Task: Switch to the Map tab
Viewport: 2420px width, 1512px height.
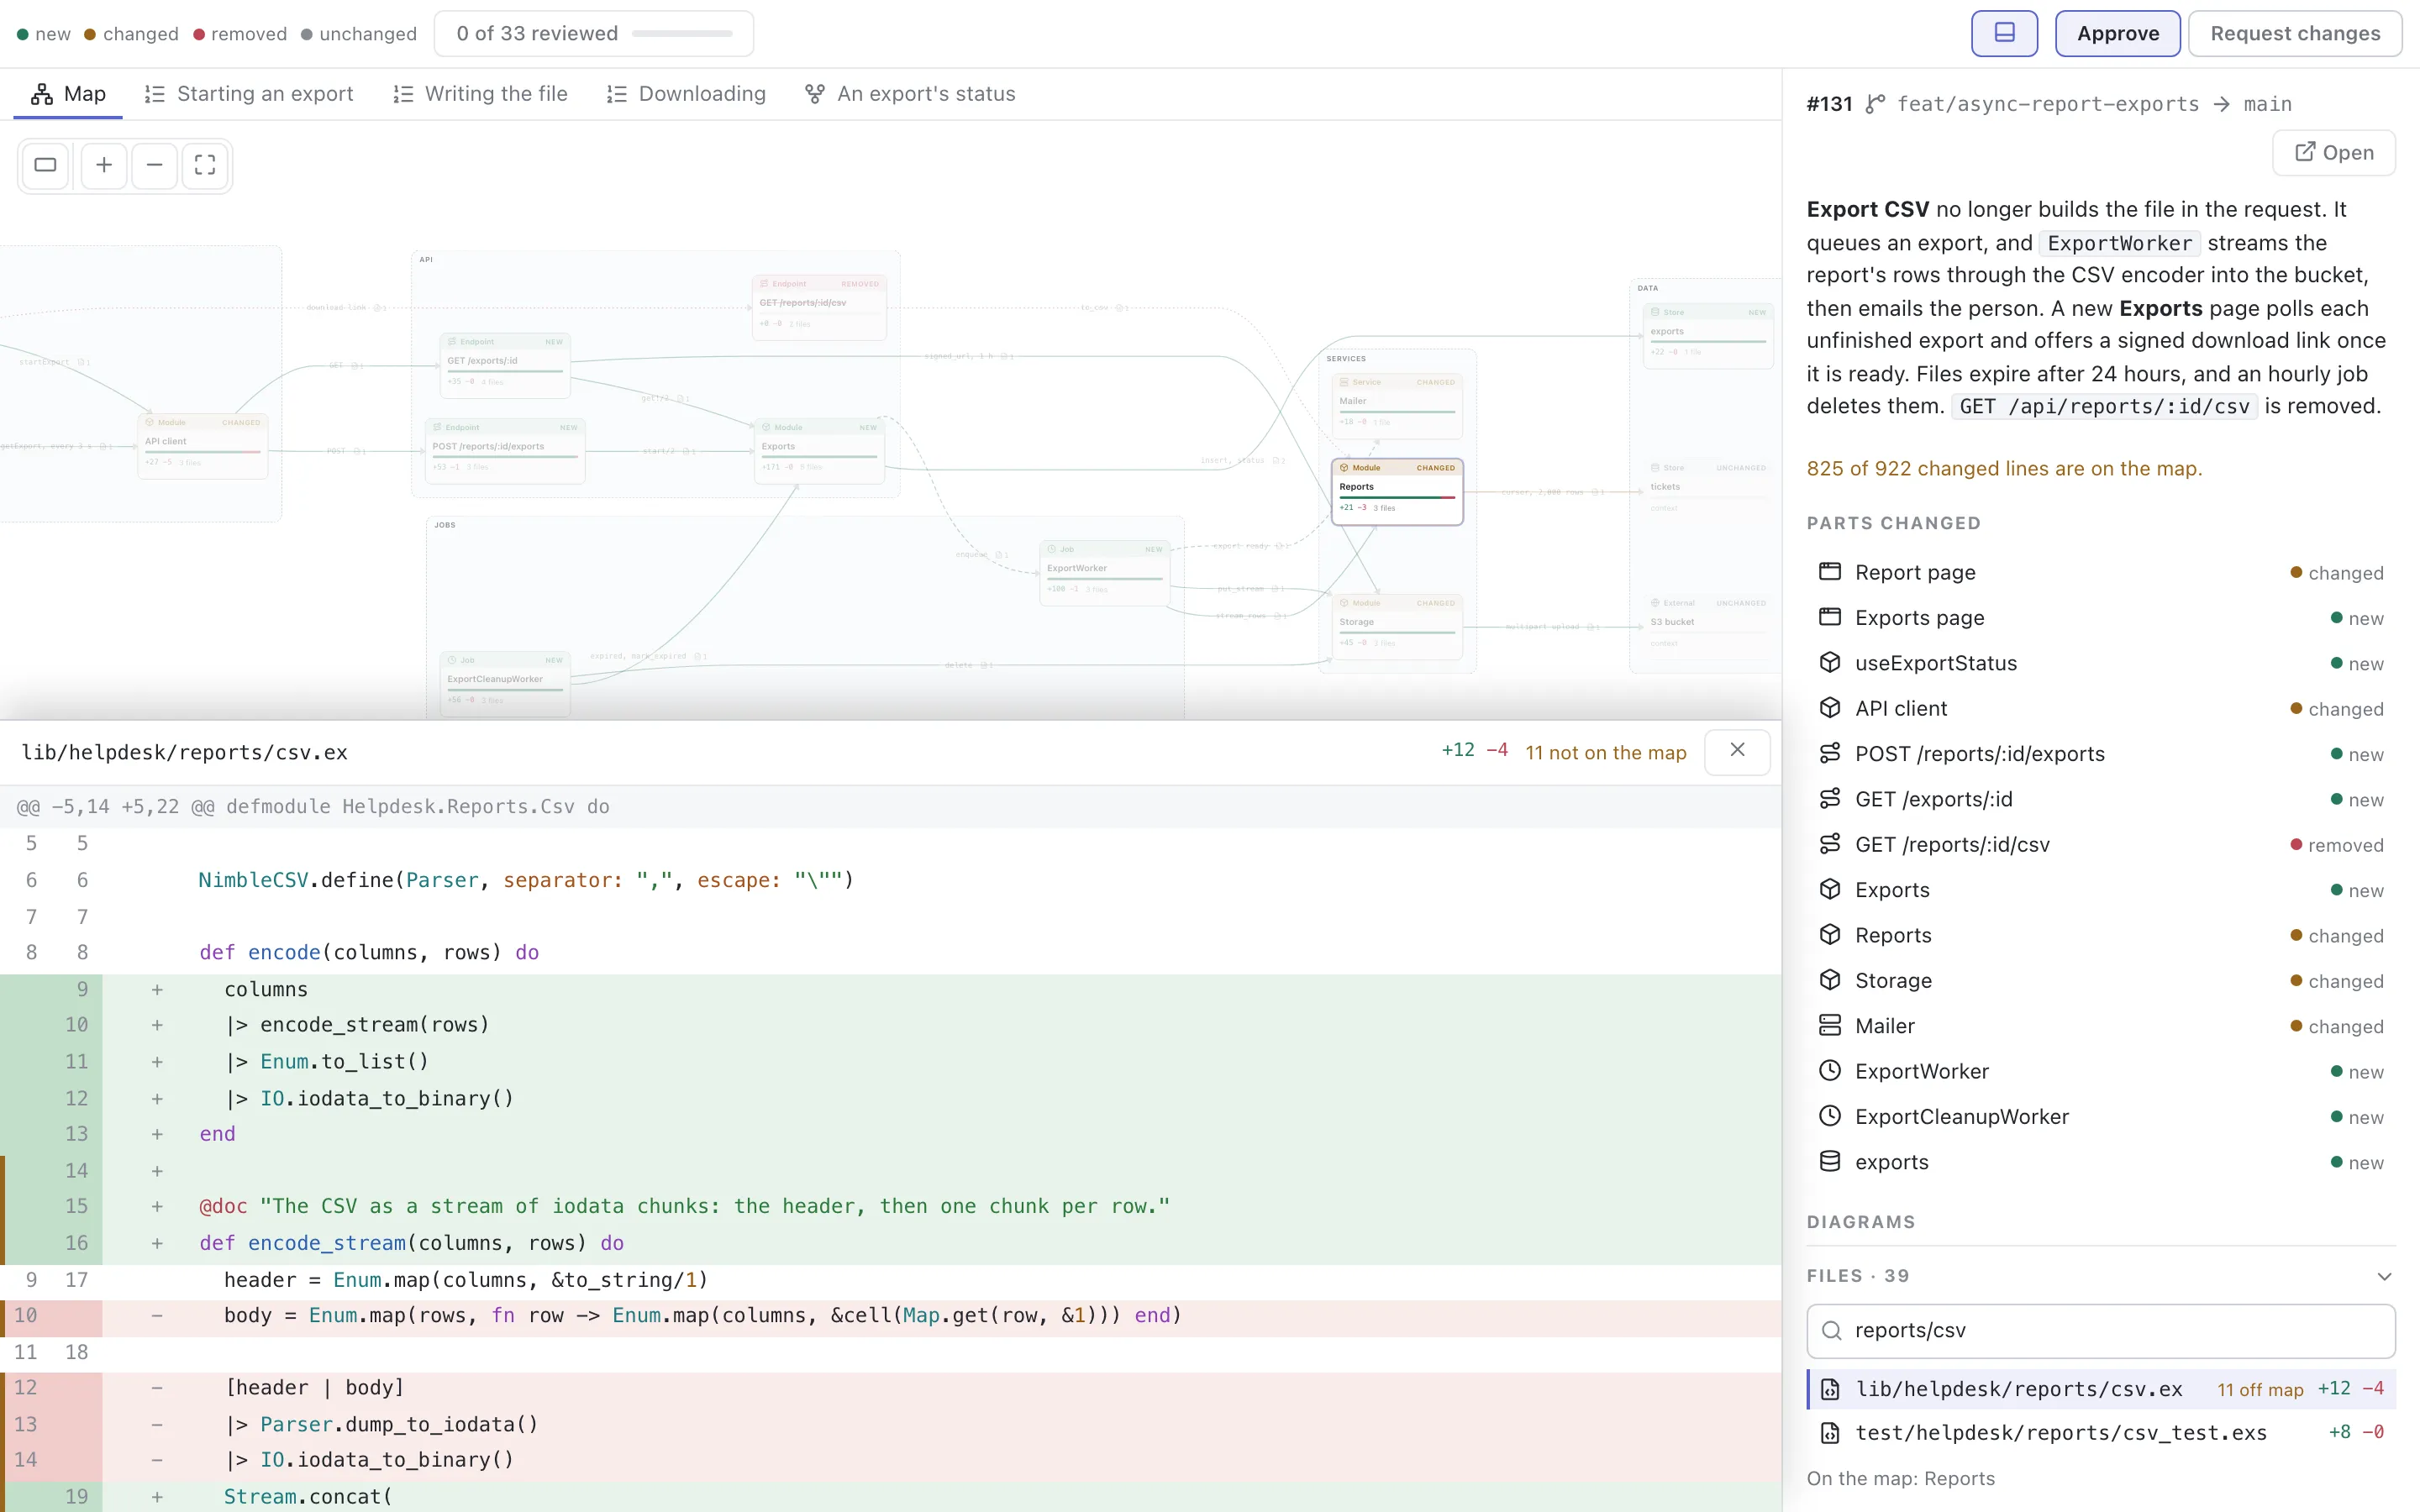Action: coord(68,94)
